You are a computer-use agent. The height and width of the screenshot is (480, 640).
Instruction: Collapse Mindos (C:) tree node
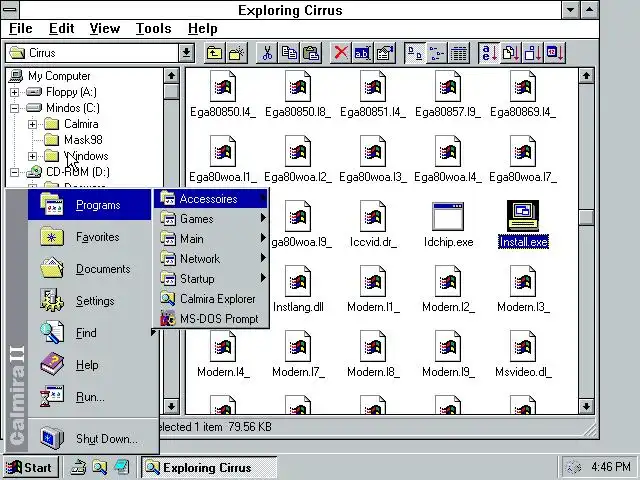pos(14,108)
